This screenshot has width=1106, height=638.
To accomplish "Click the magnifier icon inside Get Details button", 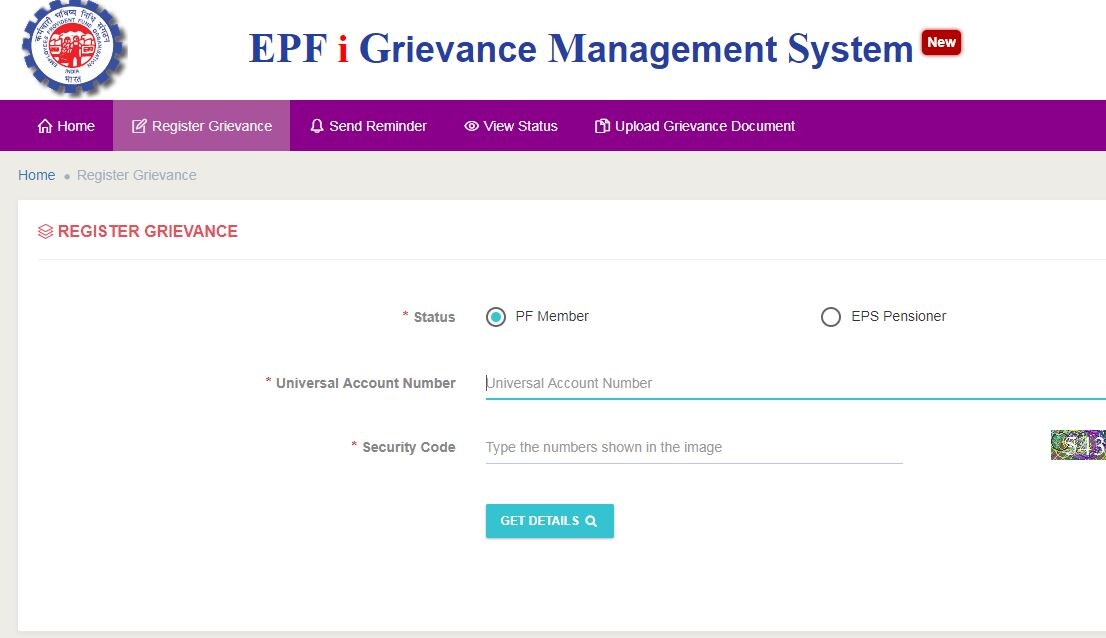I will click(591, 521).
